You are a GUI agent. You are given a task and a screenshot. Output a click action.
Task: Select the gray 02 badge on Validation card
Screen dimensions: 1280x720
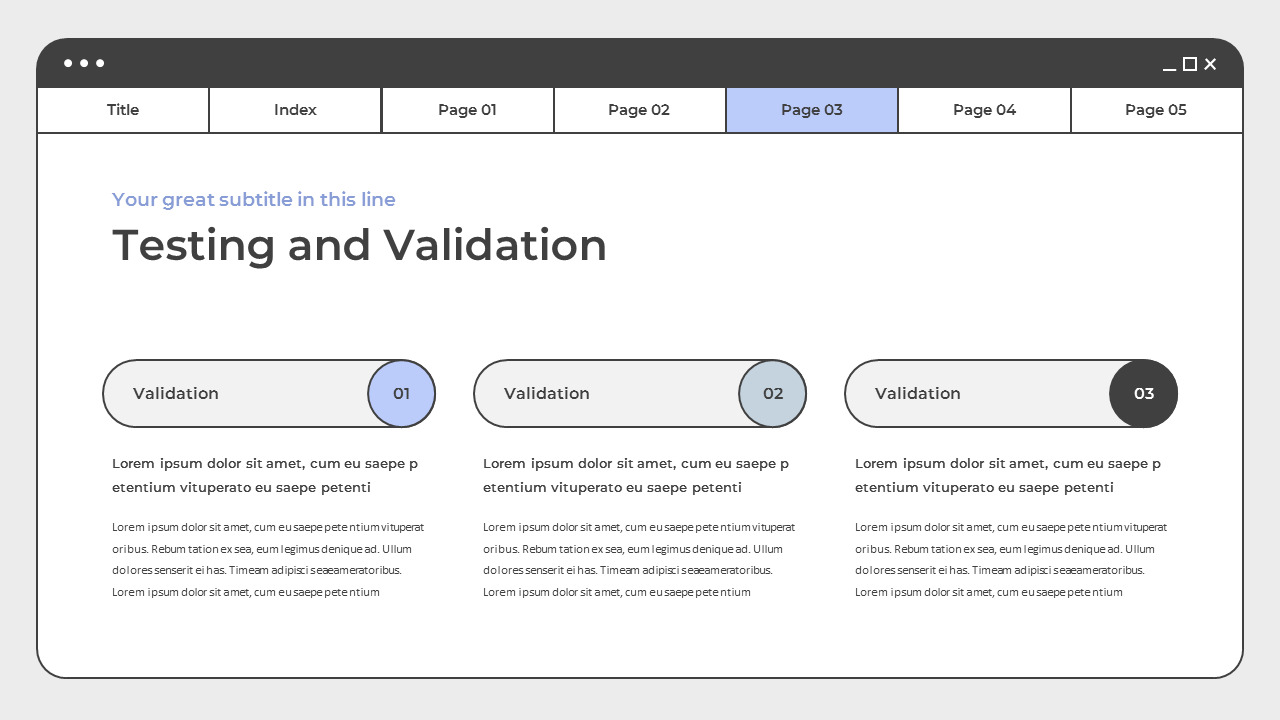click(772, 393)
